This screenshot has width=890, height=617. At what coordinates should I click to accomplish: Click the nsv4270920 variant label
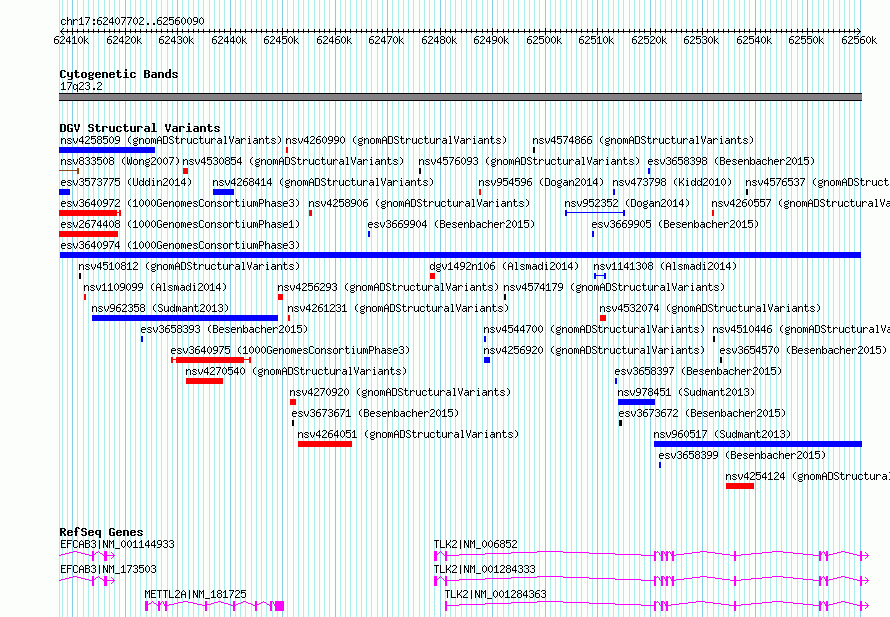[400, 392]
